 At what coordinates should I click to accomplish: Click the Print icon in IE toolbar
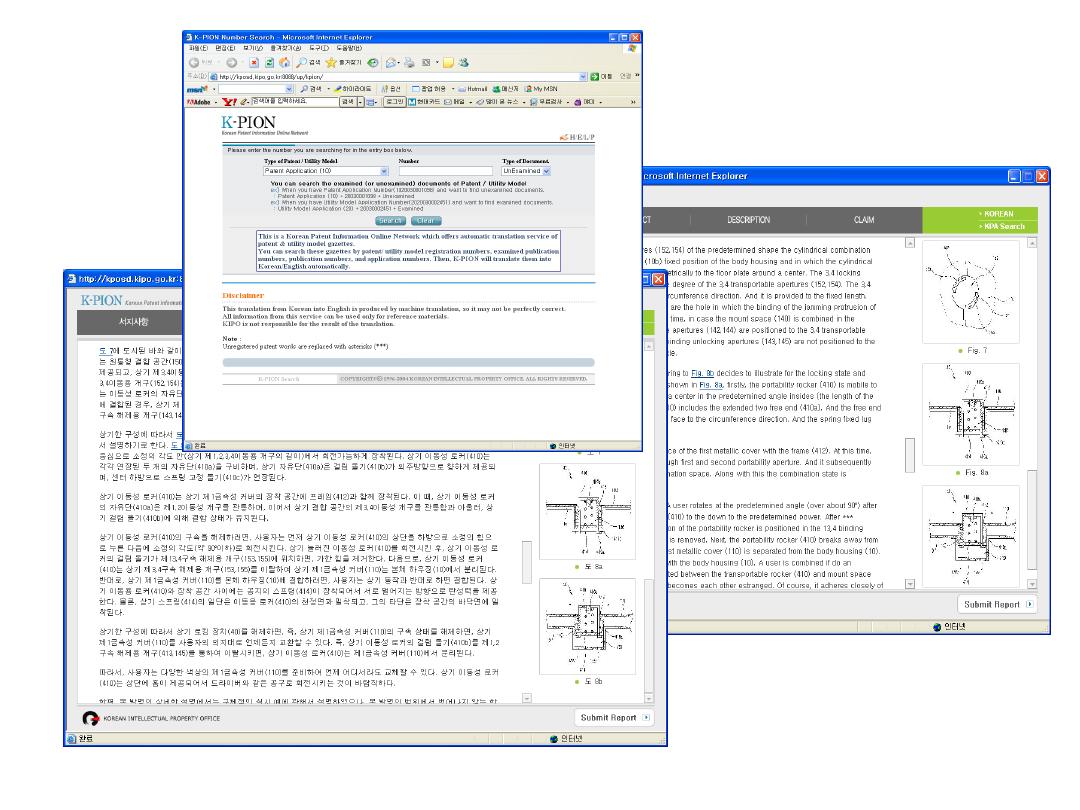(x=409, y=63)
